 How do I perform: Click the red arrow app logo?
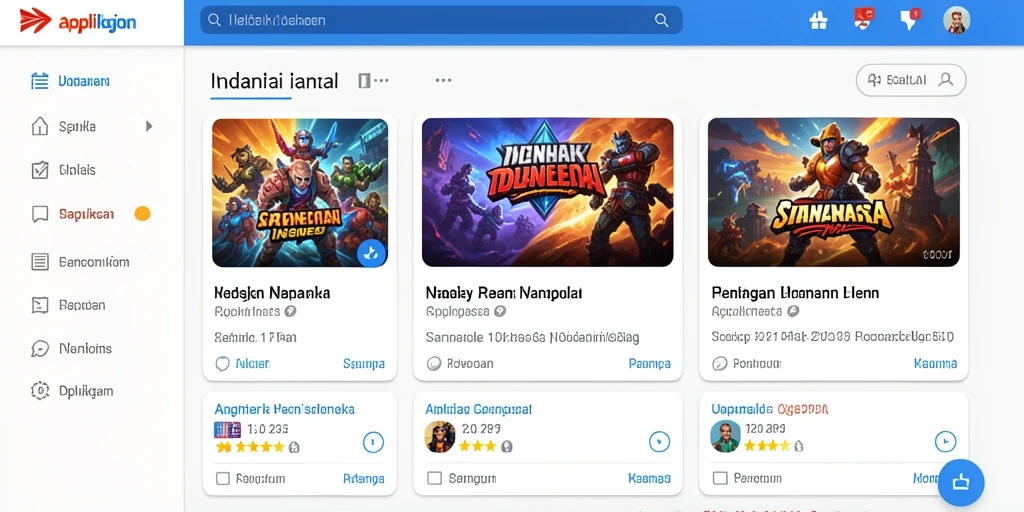point(35,21)
